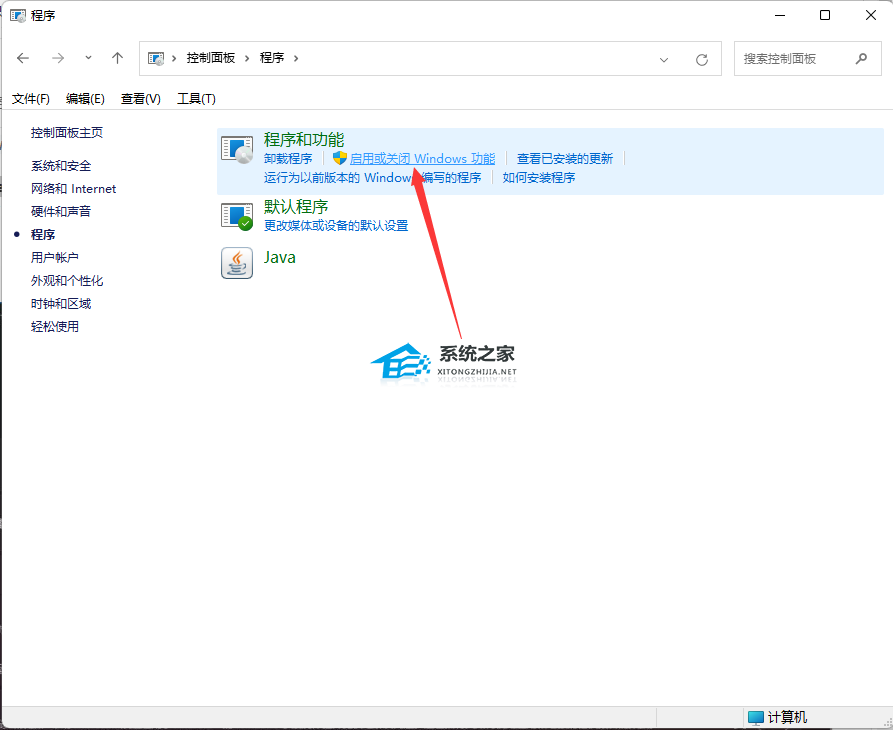
Task: Open the 默认程序 heading
Action: [296, 206]
